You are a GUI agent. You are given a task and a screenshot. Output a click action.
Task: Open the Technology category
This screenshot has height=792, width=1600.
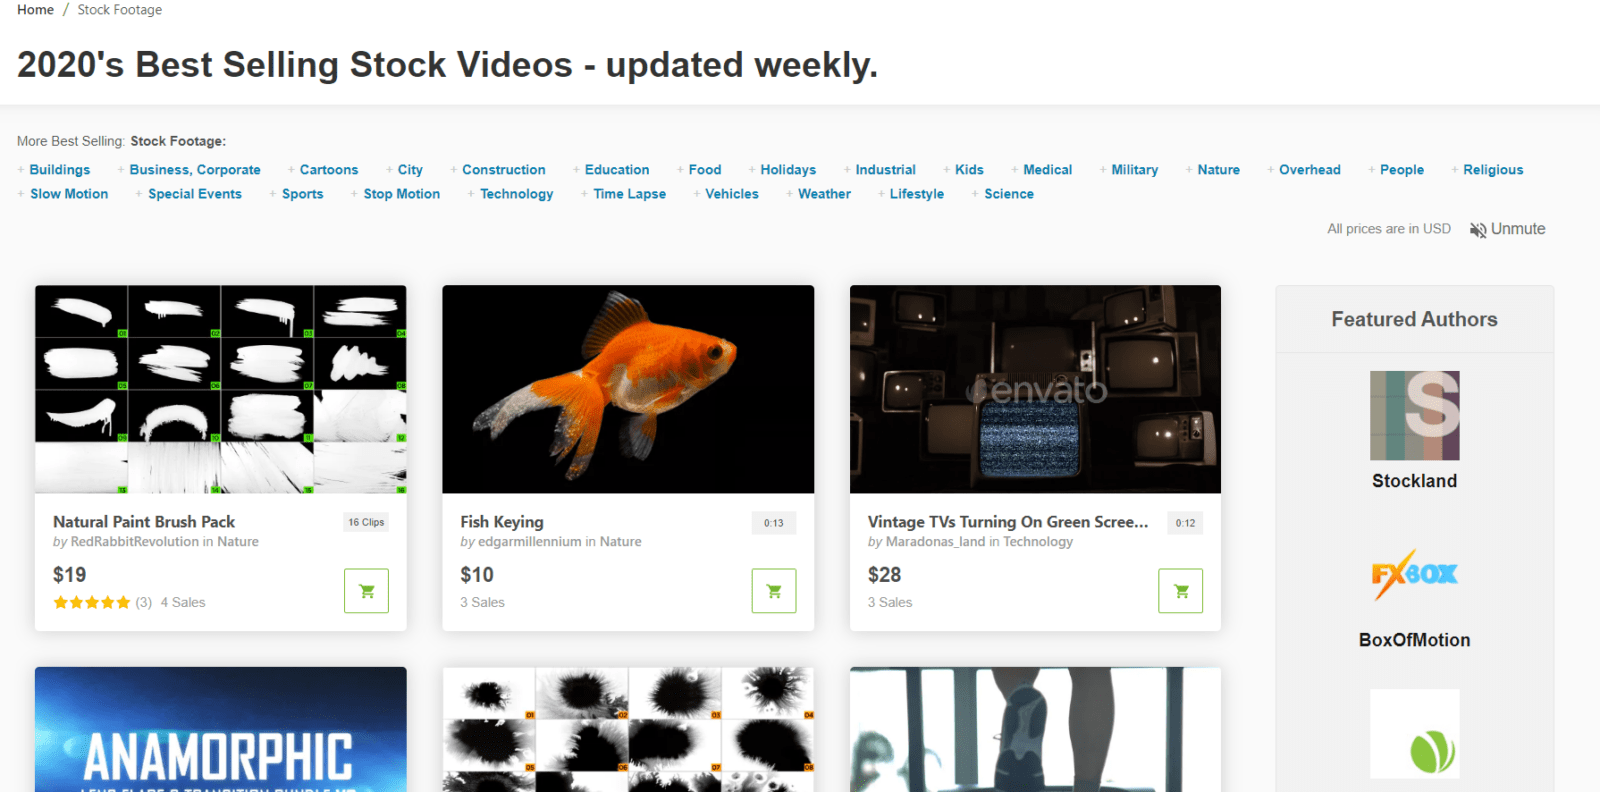(x=516, y=194)
